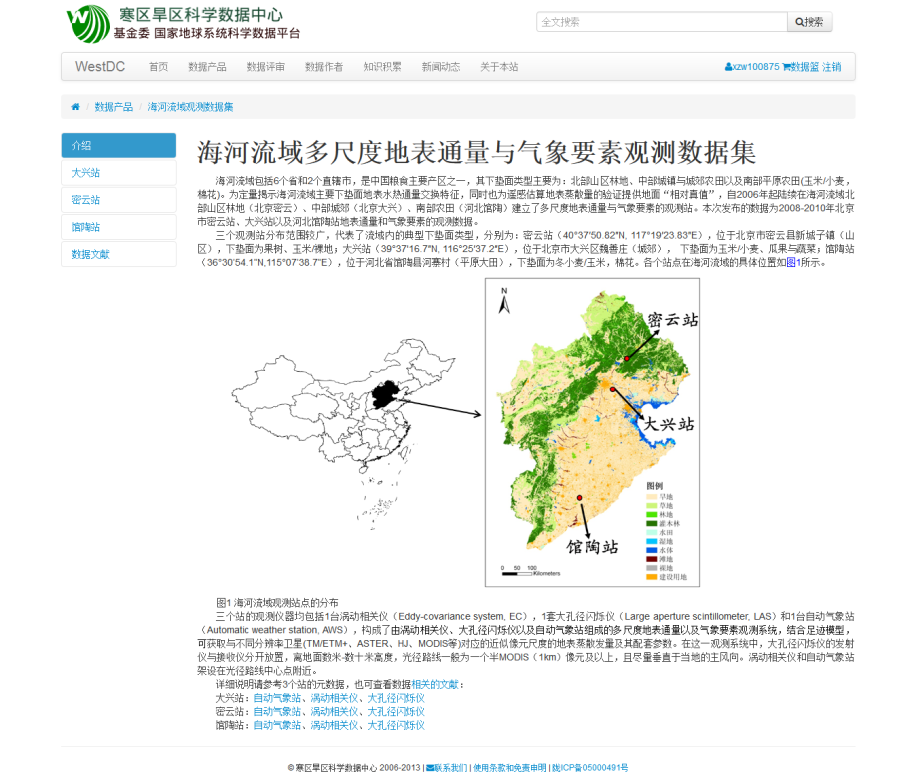Viewport: 916px width, 780px height.
Task: Focus the 全文搜索 search input field
Action: pos(662,22)
